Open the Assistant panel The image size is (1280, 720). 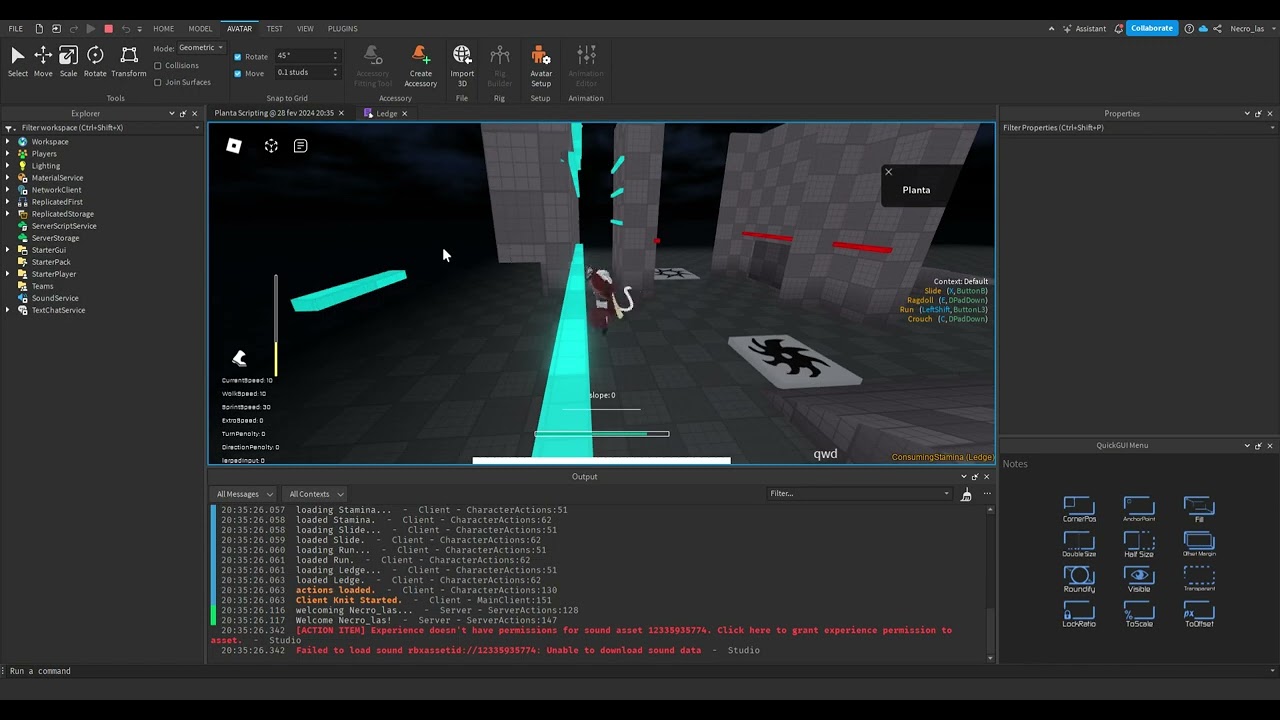[1085, 29]
